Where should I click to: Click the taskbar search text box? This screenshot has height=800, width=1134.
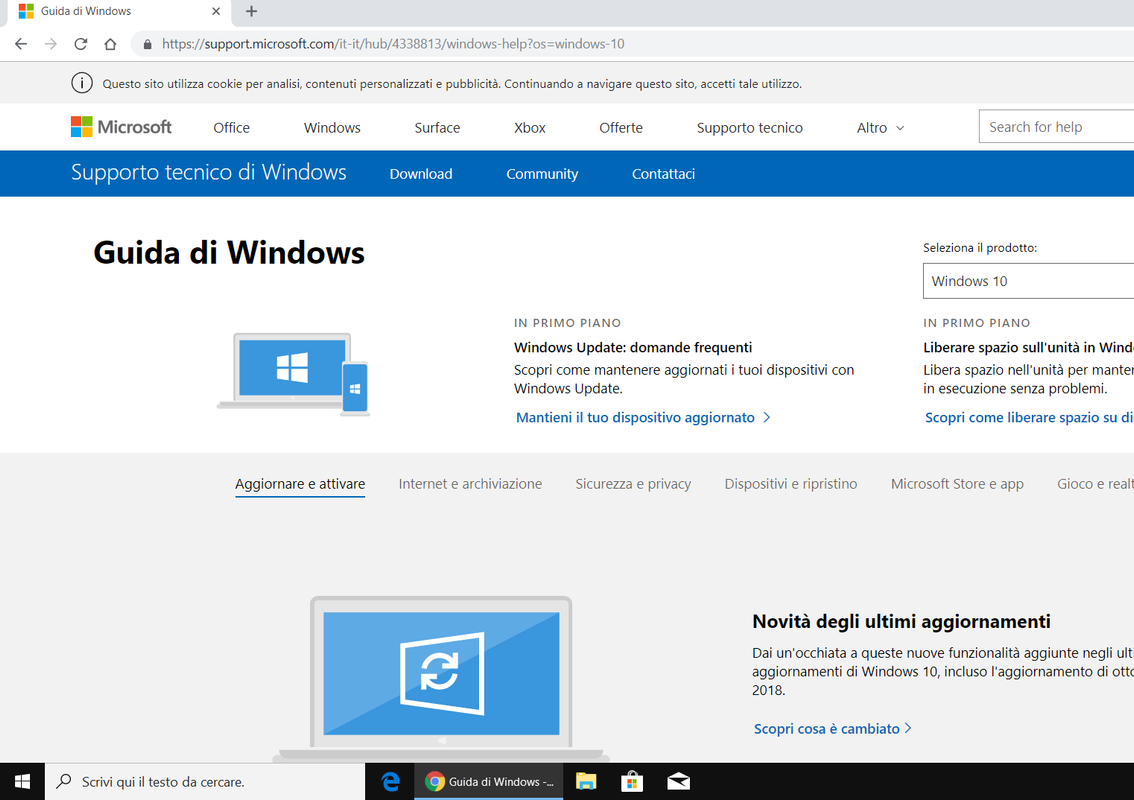[x=205, y=781]
